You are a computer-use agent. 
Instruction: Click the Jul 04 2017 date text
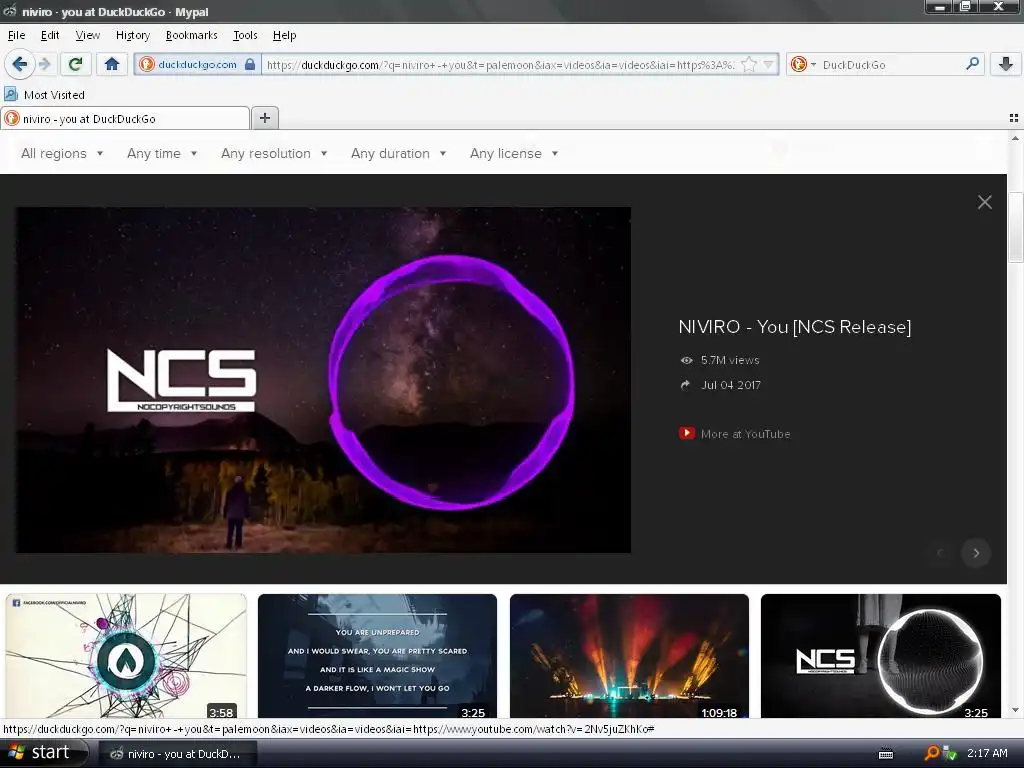coord(731,385)
